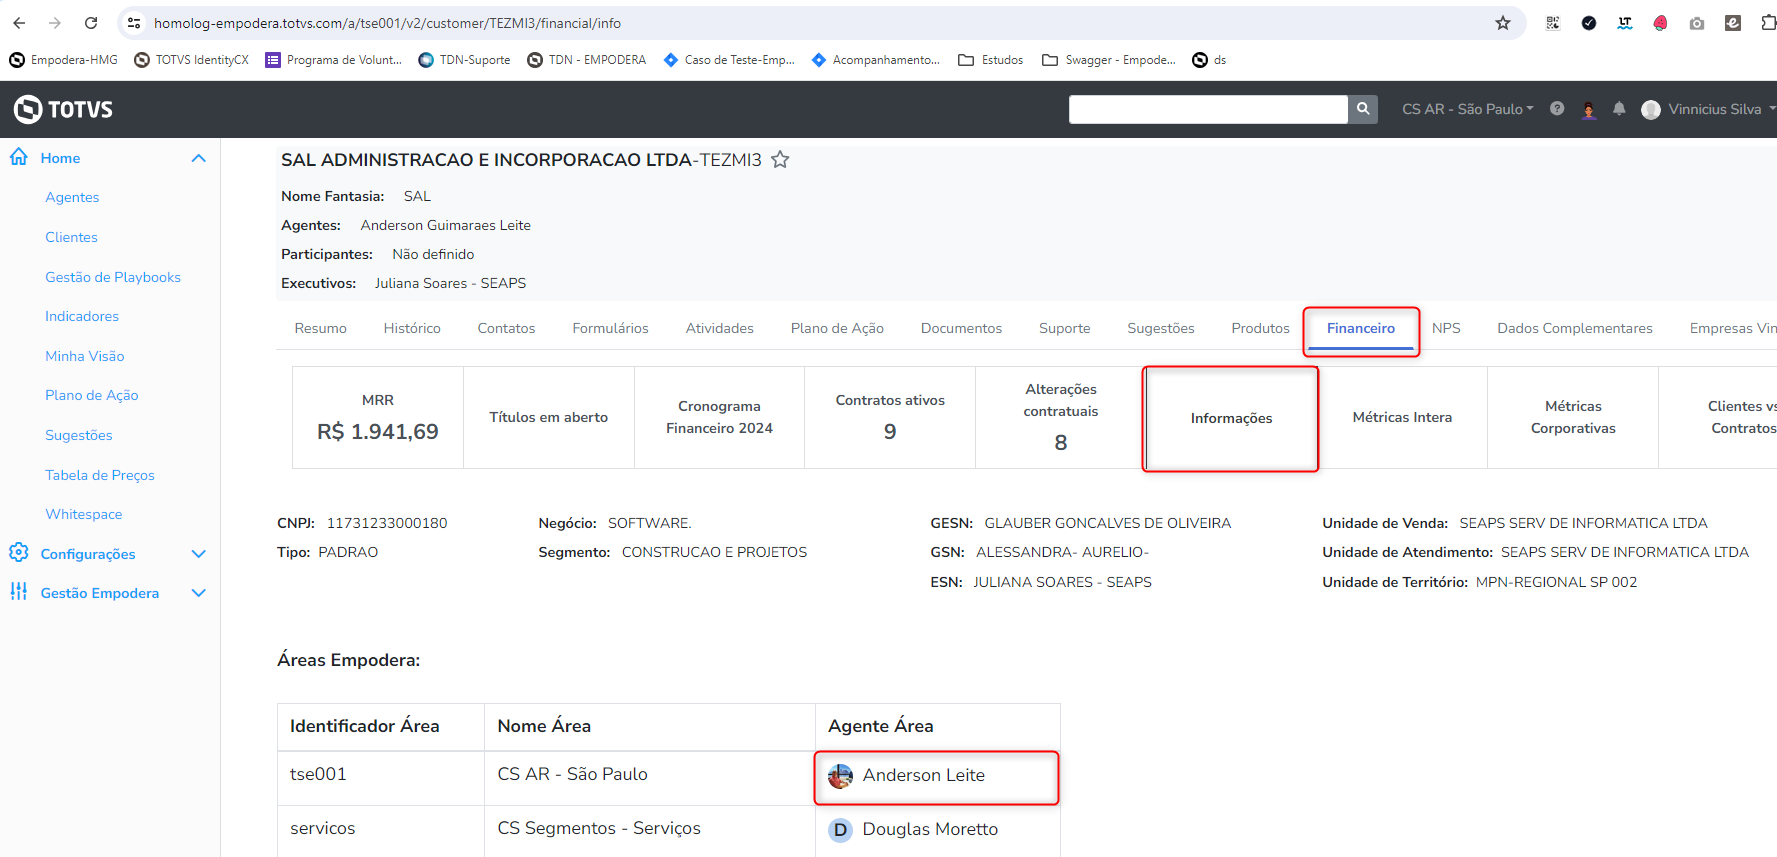This screenshot has width=1777, height=857.
Task: Click the Gestão Empodera sliders icon
Action: [x=19, y=592]
